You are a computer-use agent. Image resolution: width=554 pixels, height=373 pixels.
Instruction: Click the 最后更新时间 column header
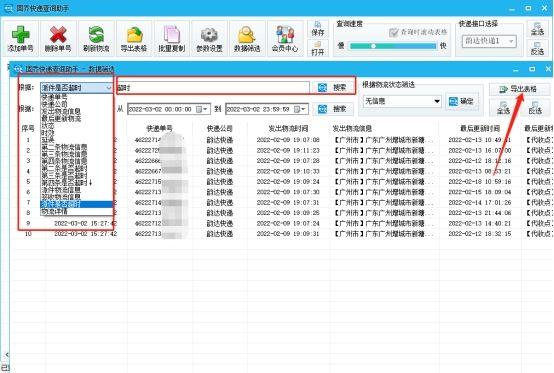click(480, 128)
